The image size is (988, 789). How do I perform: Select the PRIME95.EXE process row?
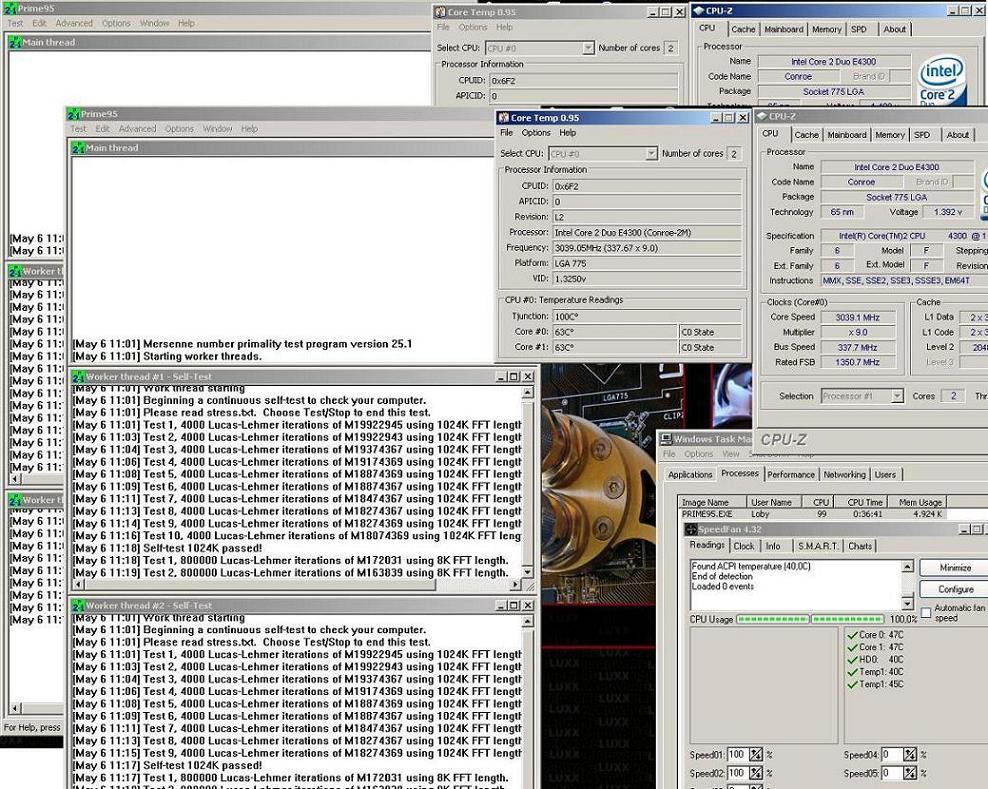813,514
